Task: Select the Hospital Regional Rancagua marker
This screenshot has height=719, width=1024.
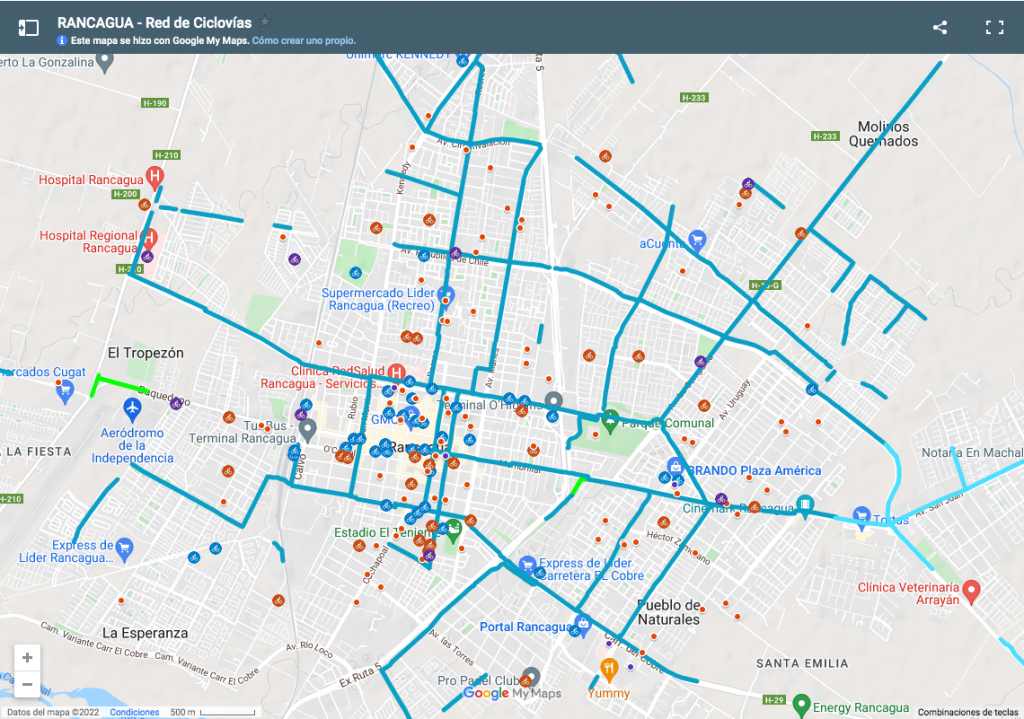Action: [151, 238]
